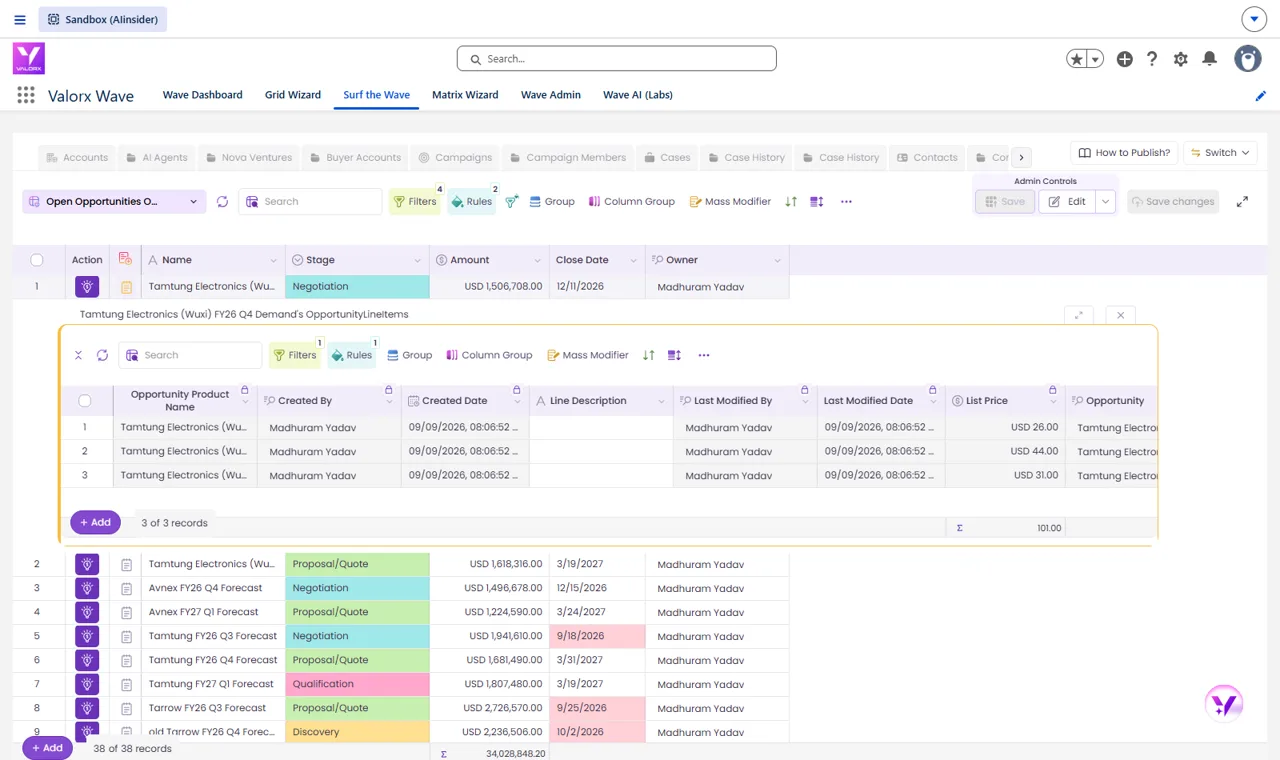Viewport: 1280px width, 760px height.
Task: Open the Stage column header dropdown
Action: coord(418,260)
